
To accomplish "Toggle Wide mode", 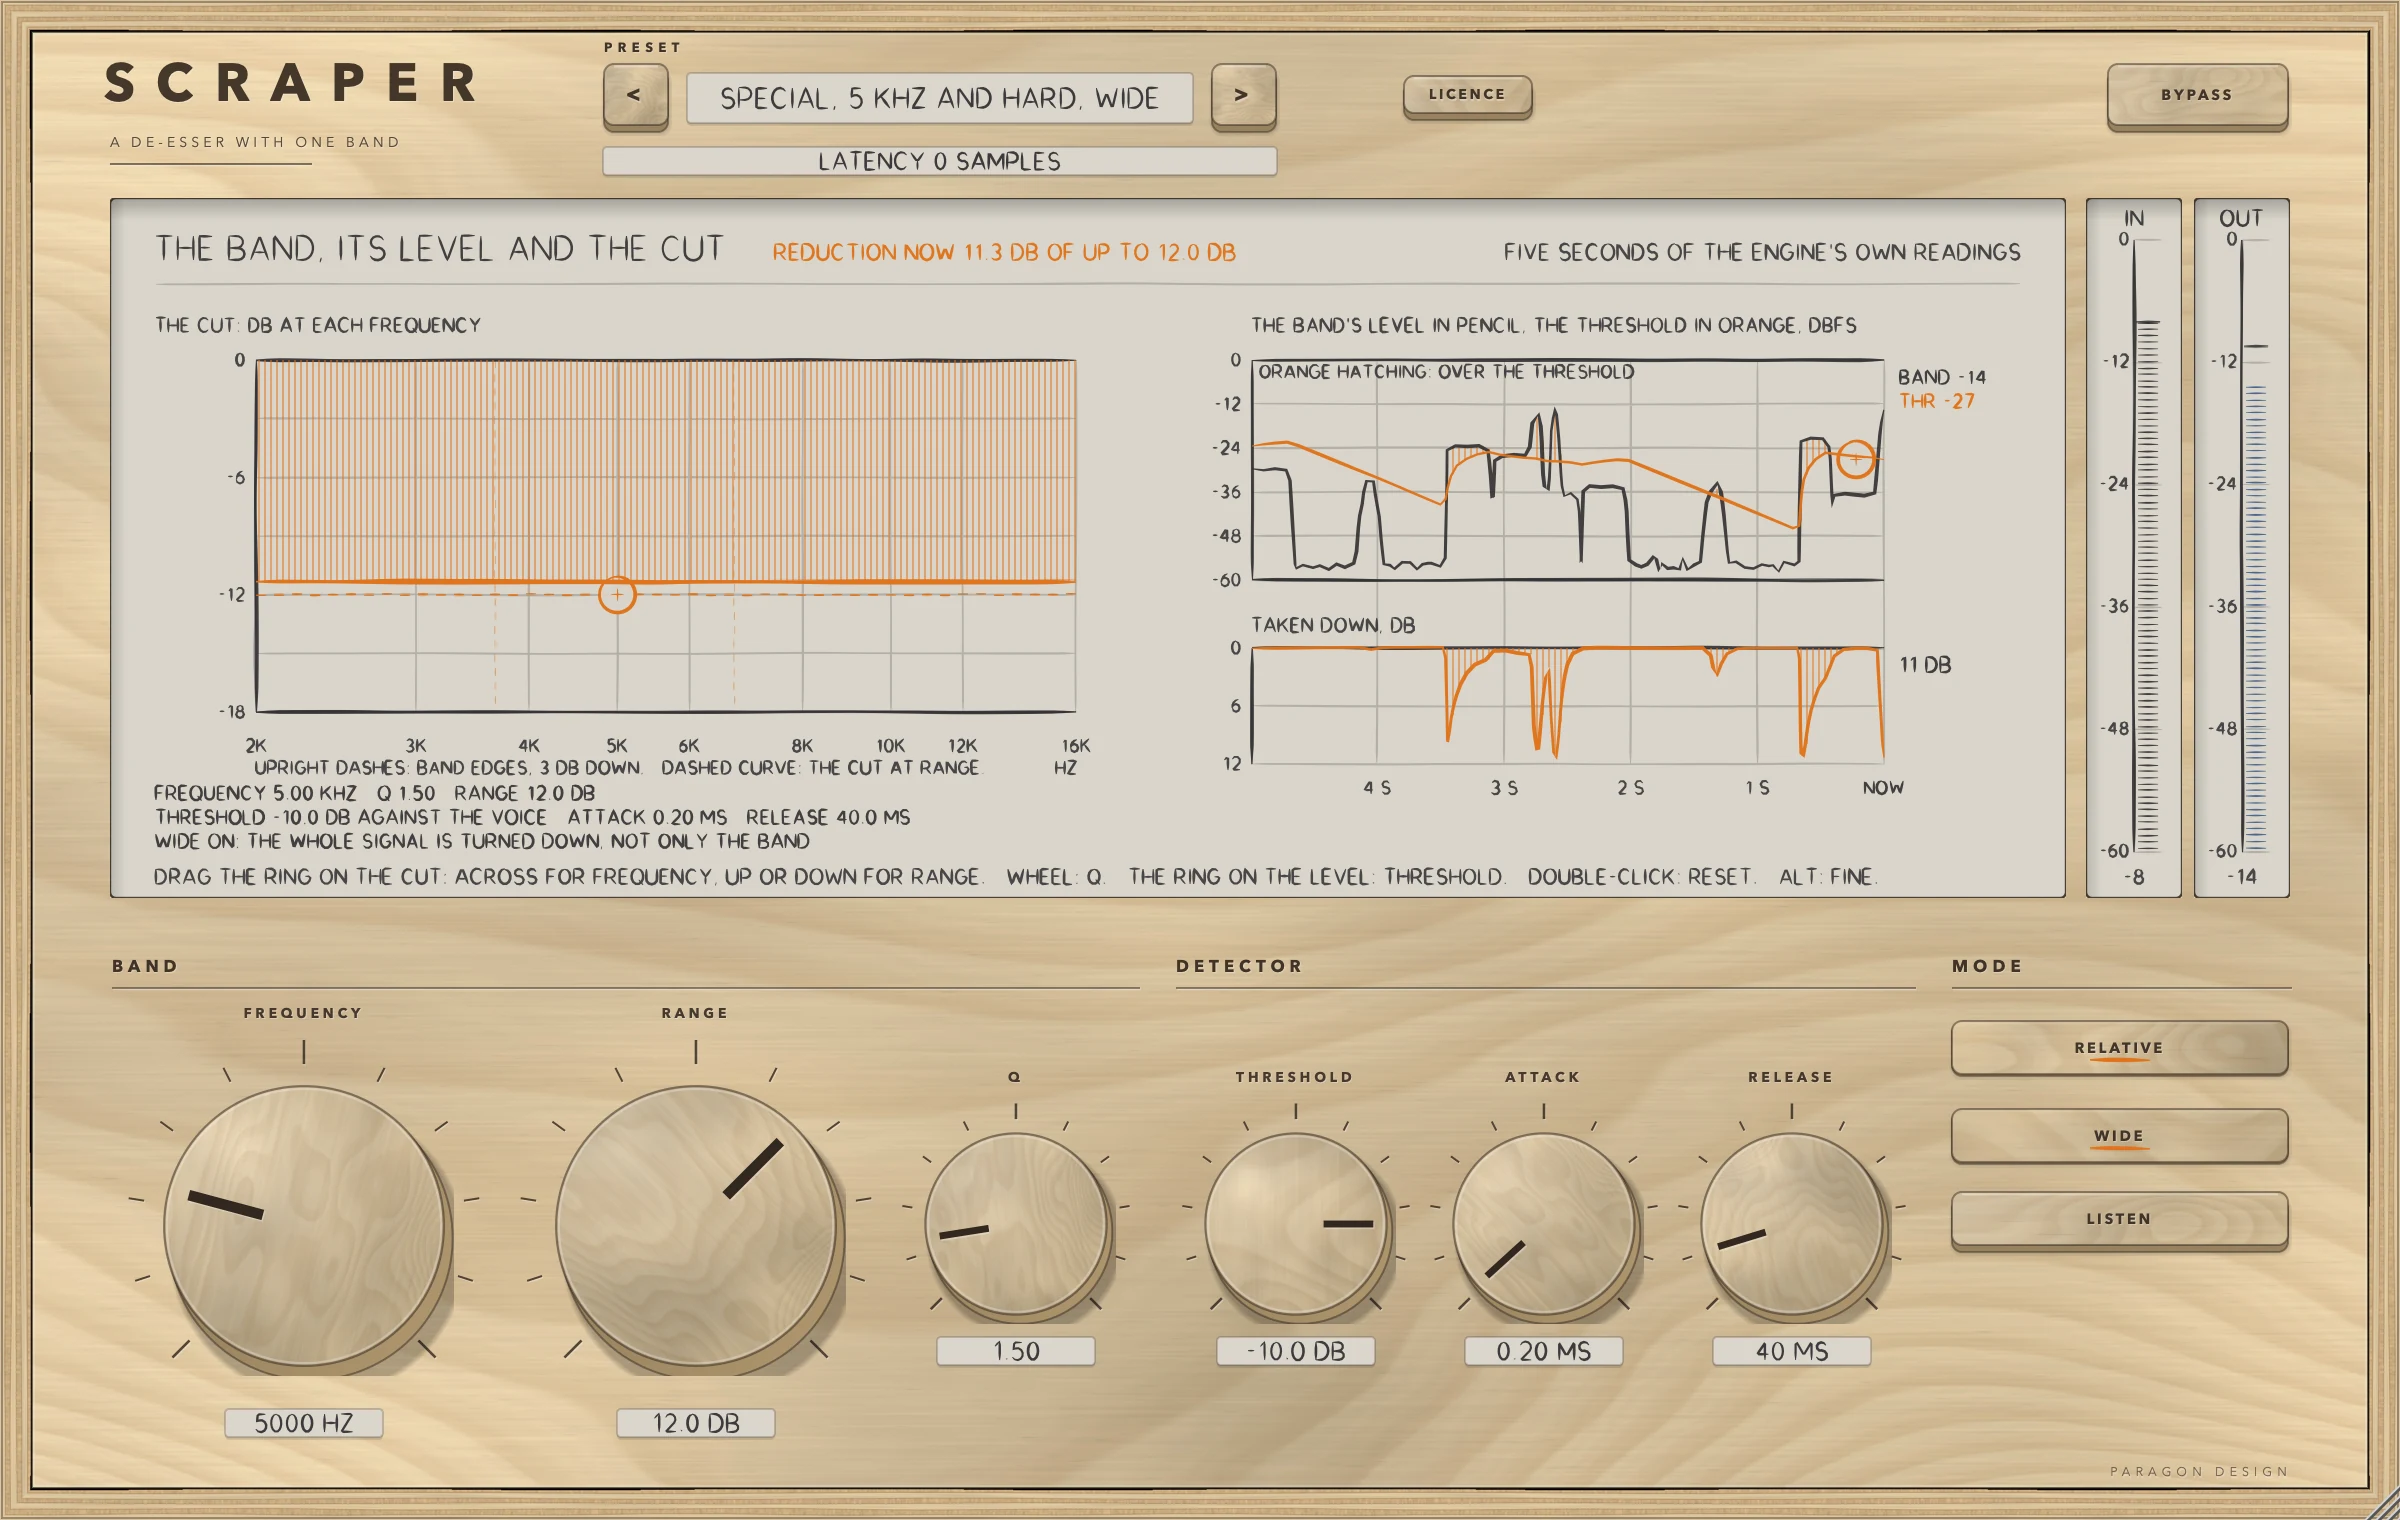I will pyautogui.click(x=2119, y=1136).
